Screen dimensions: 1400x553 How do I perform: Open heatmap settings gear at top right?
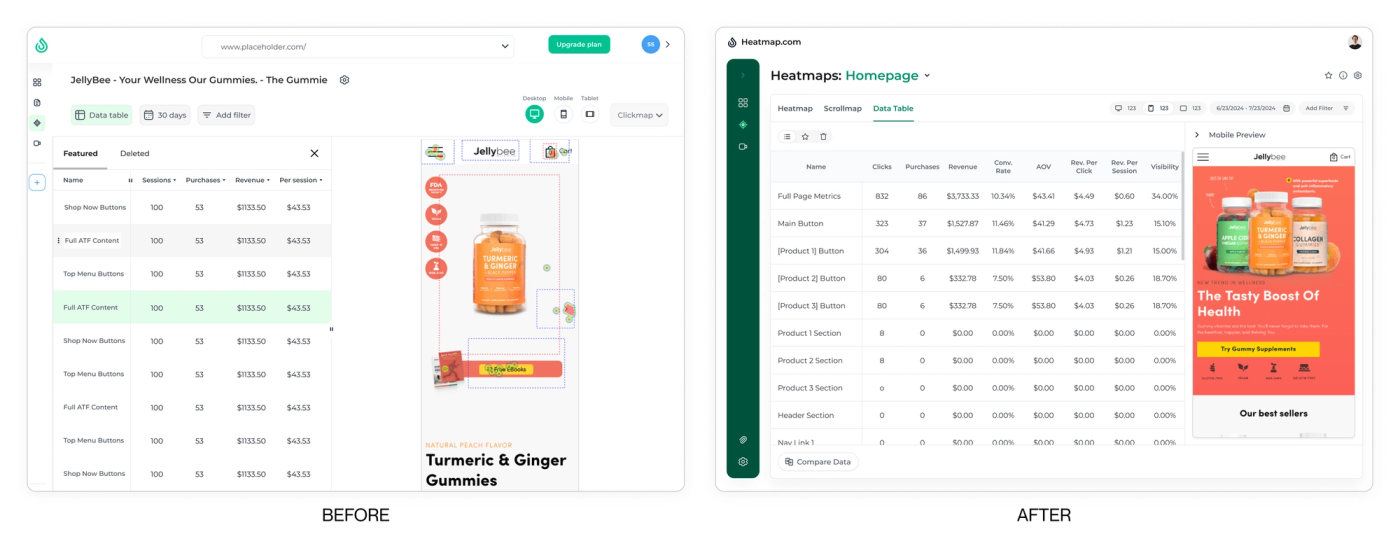1358,75
